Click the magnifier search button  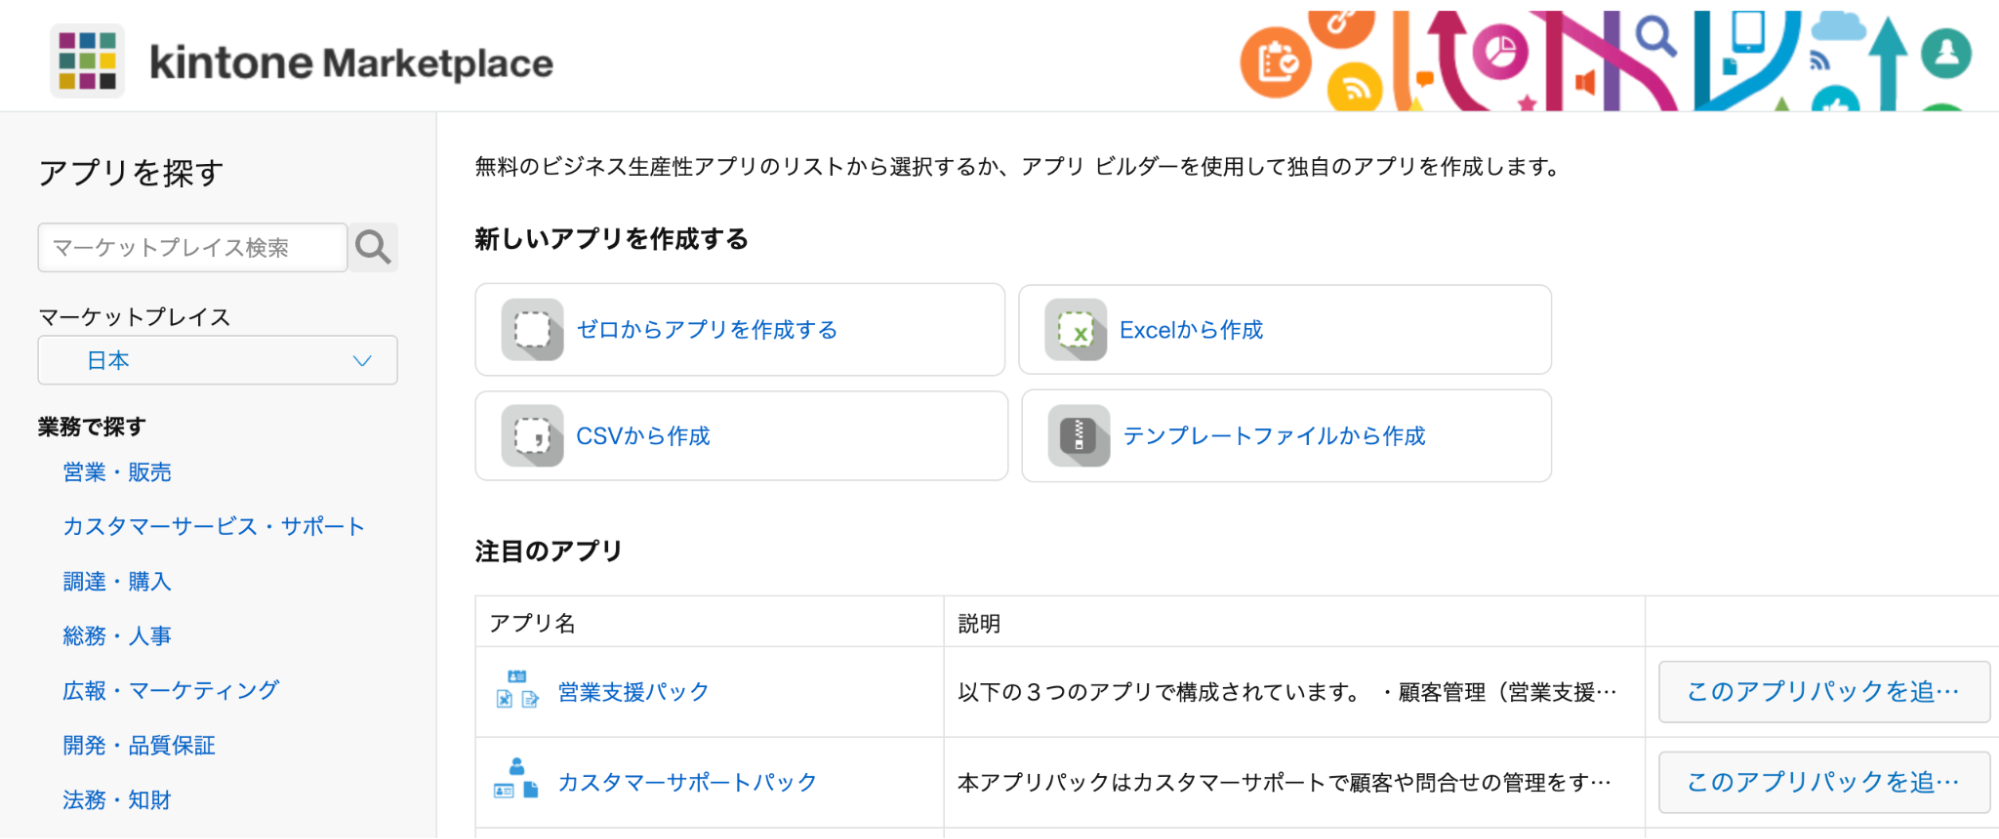(x=373, y=247)
